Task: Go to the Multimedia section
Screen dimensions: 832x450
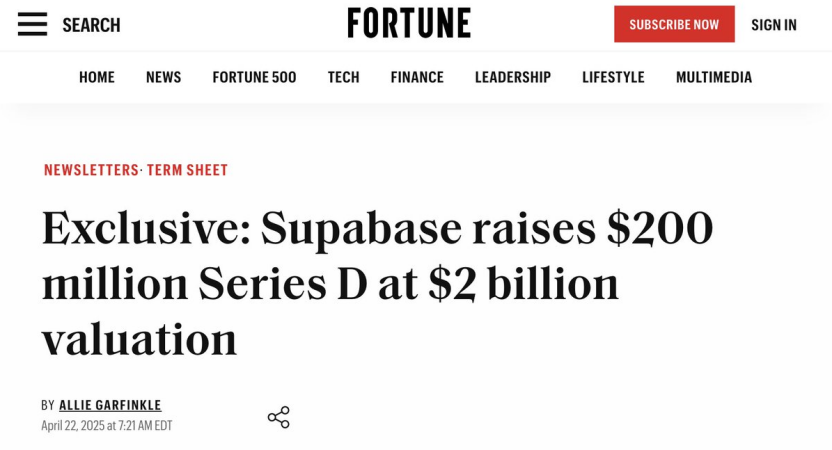Action: pyautogui.click(x=713, y=77)
